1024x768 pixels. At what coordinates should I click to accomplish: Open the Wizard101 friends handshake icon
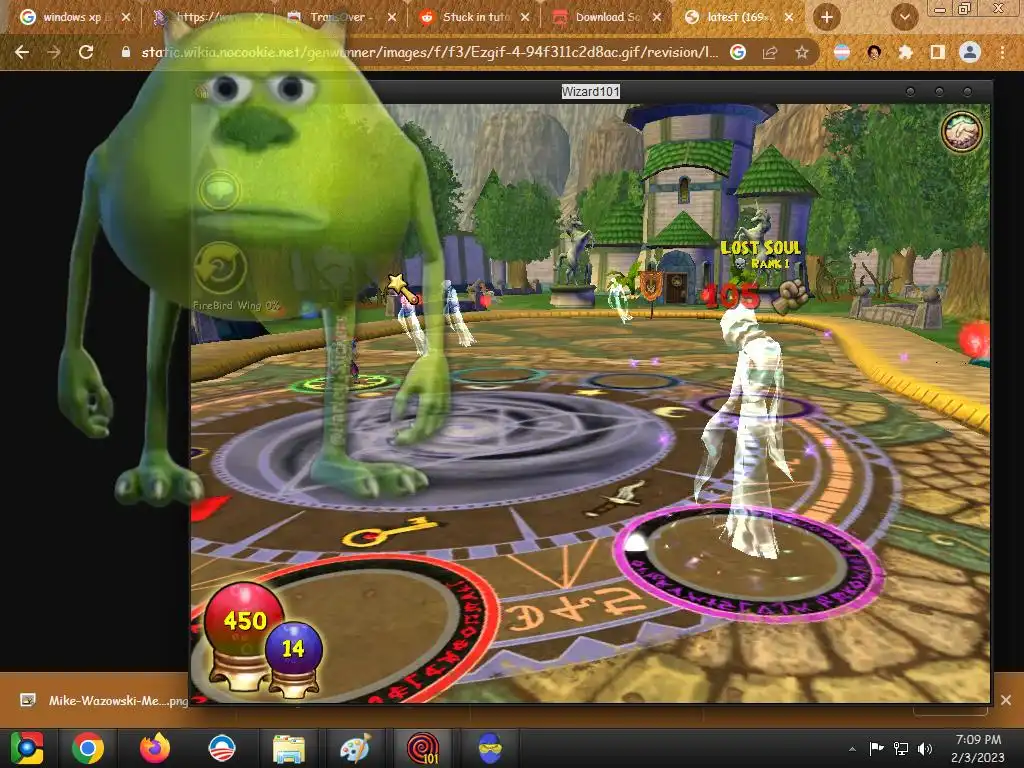tap(962, 131)
